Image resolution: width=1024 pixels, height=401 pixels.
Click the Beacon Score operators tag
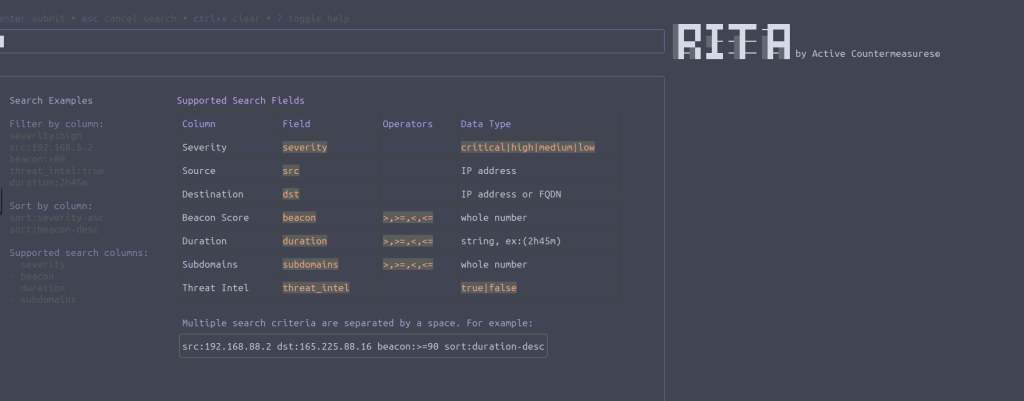pos(407,218)
